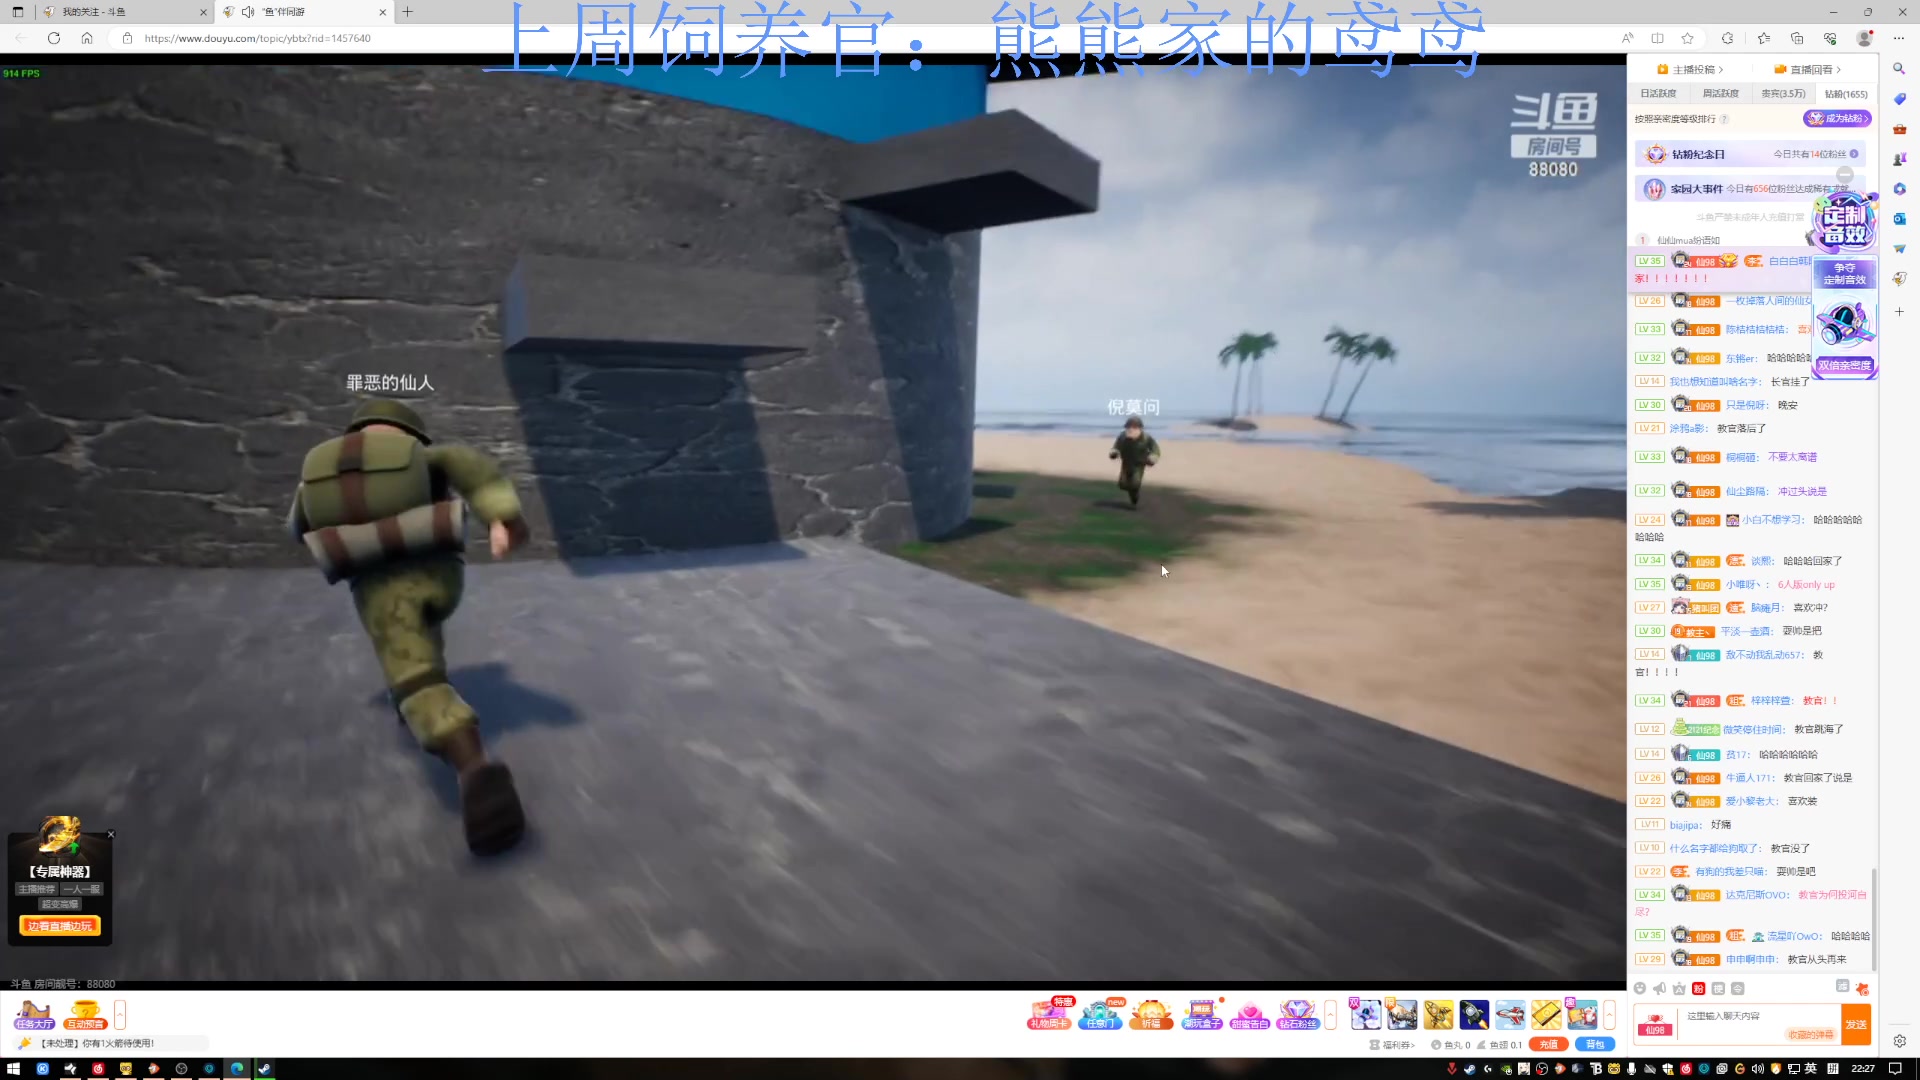The image size is (1920, 1080).
Task: Refresh the browser page
Action: (x=54, y=38)
